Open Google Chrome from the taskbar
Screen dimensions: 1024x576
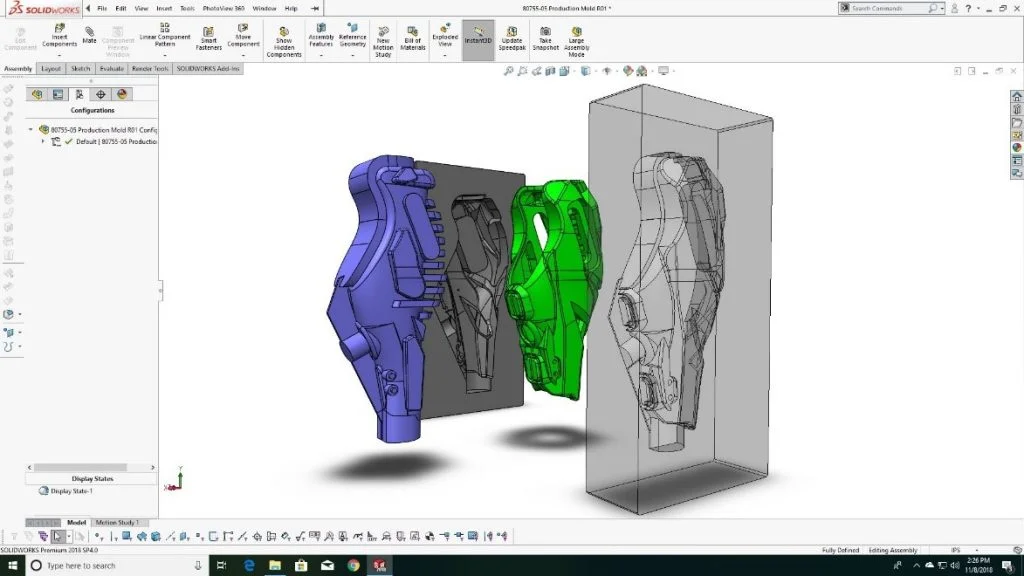tap(353, 566)
